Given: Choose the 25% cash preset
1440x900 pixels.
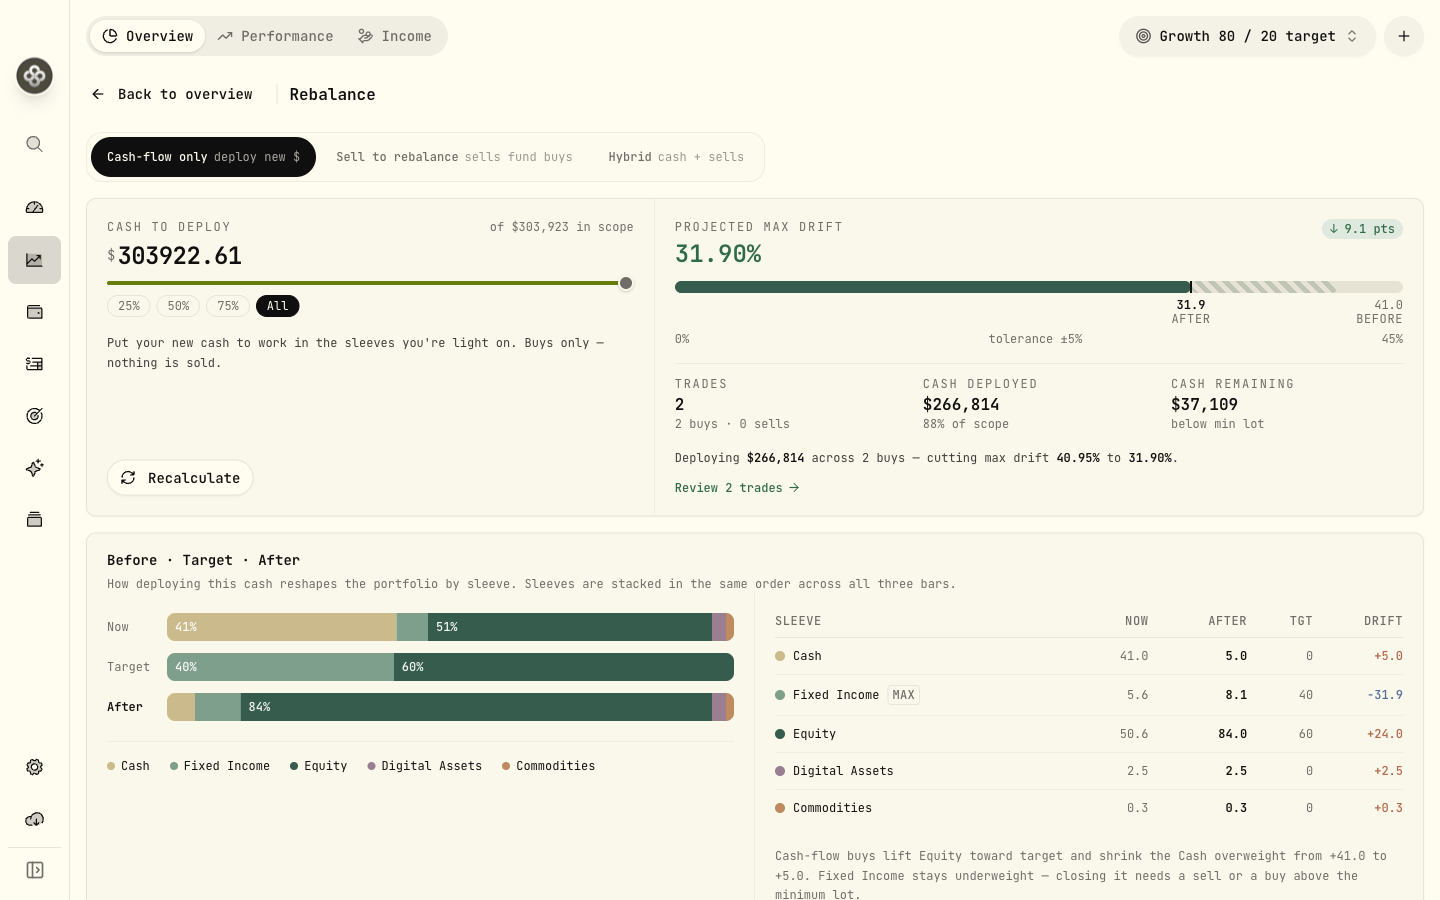Looking at the screenshot, I should coord(129,306).
